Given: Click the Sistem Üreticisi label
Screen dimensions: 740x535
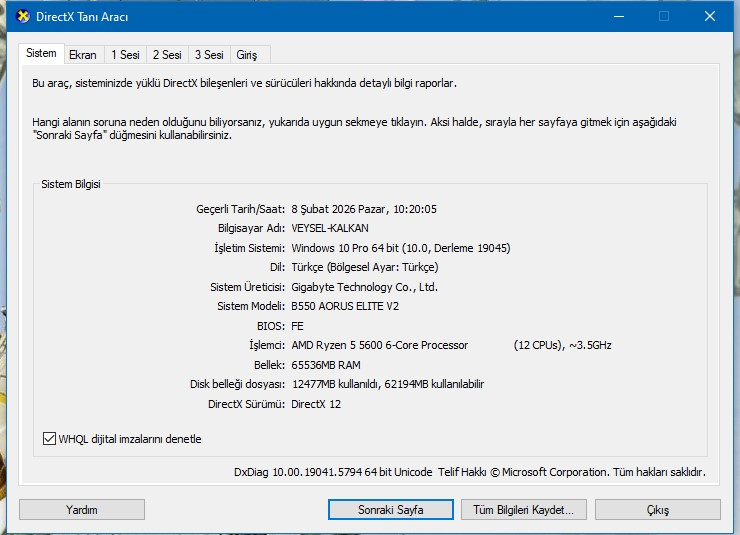Looking at the screenshot, I should 247,287.
